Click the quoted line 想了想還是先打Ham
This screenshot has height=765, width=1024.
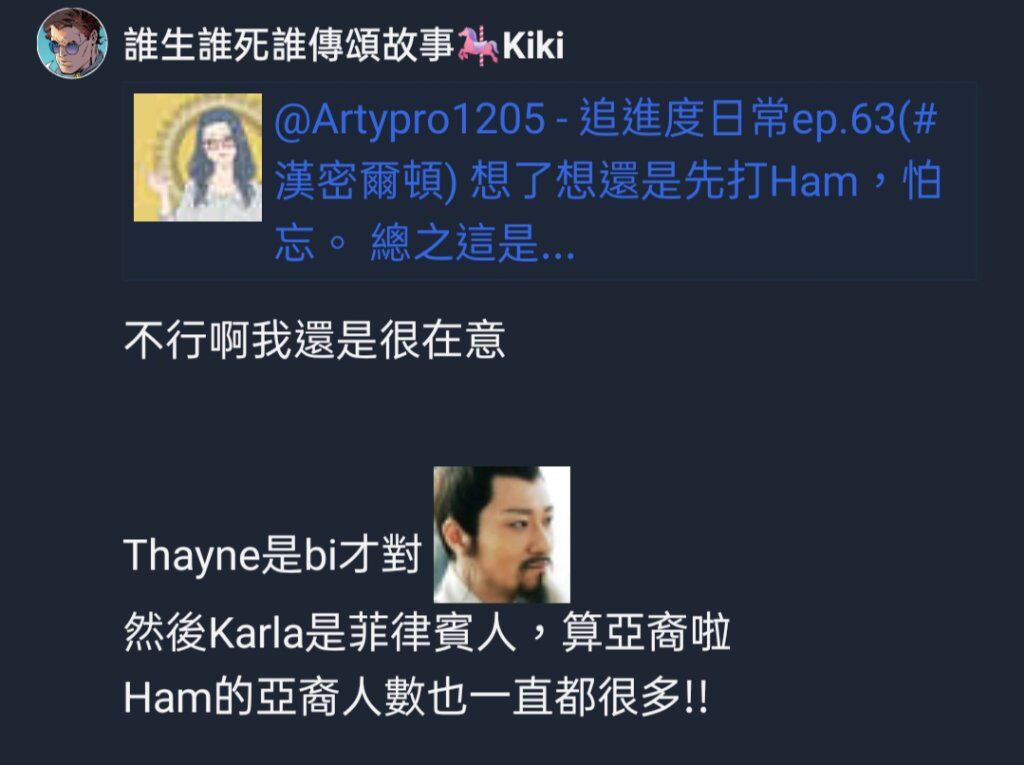click(664, 181)
